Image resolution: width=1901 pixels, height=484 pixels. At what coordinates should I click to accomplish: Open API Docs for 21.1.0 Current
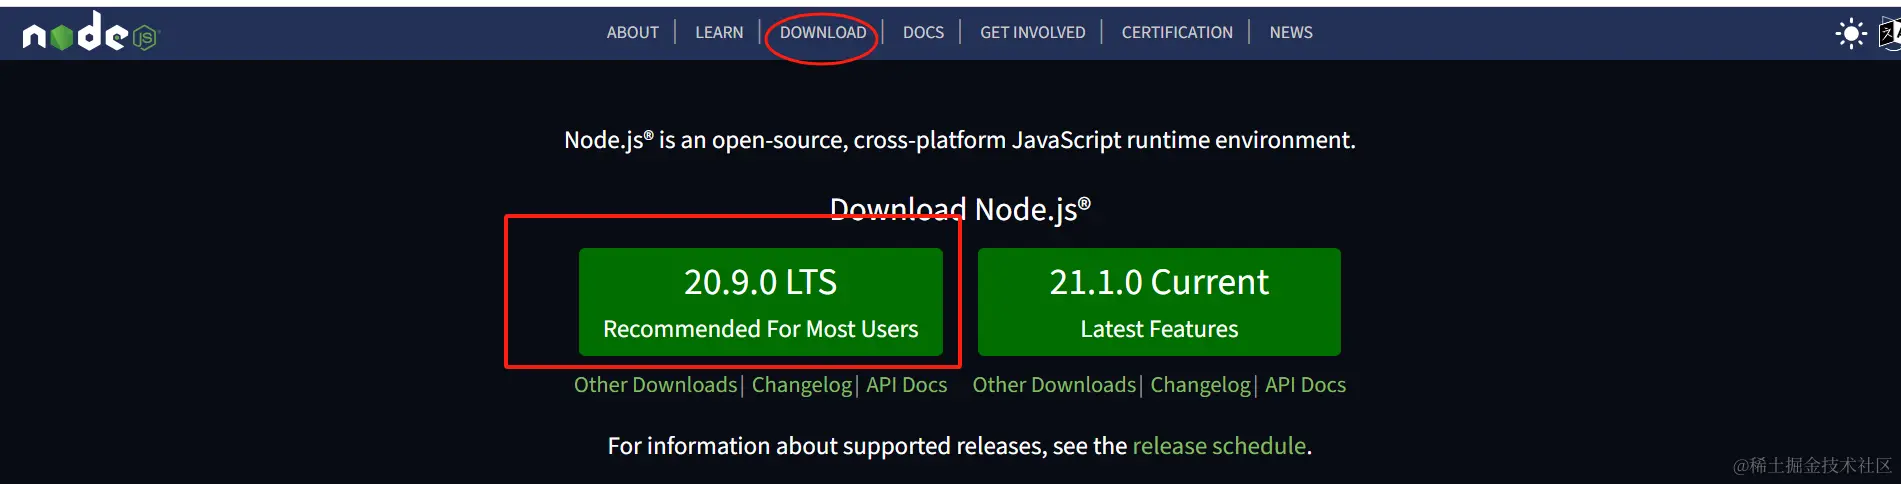[1305, 385]
